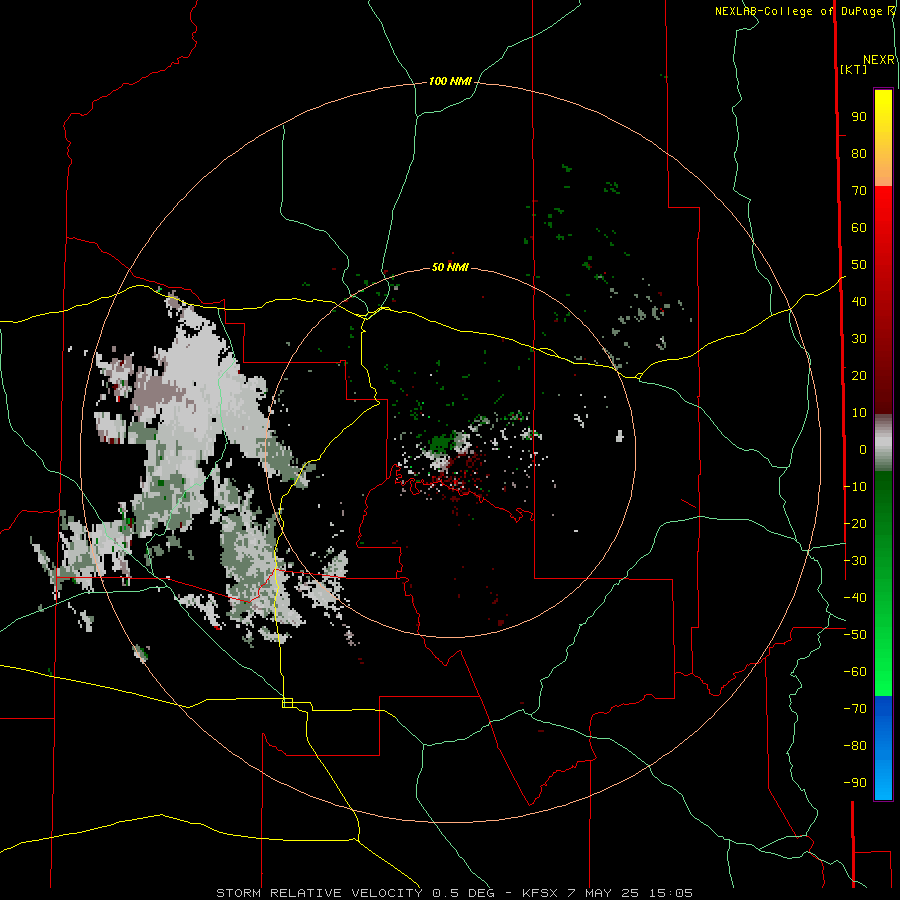Image resolution: width=900 pixels, height=900 pixels.
Task: Click the -90 value on velocity scale
Action: pyautogui.click(x=855, y=783)
